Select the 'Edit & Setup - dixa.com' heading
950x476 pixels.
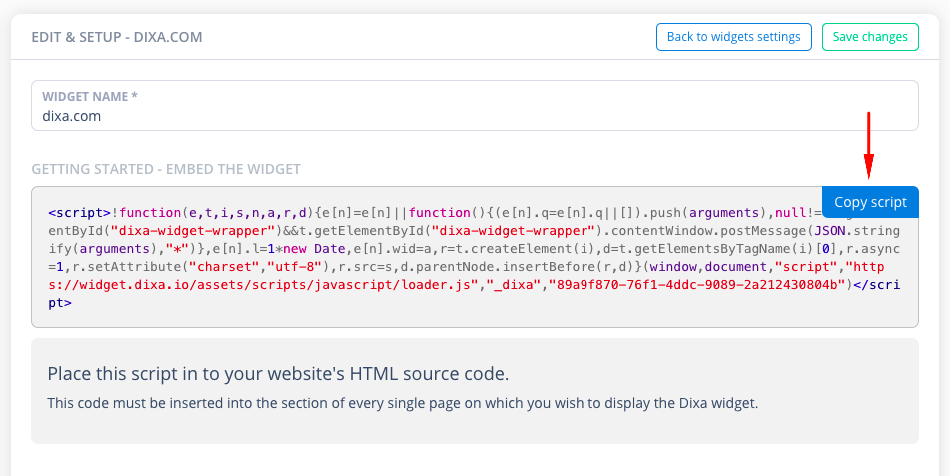pyautogui.click(x=117, y=37)
